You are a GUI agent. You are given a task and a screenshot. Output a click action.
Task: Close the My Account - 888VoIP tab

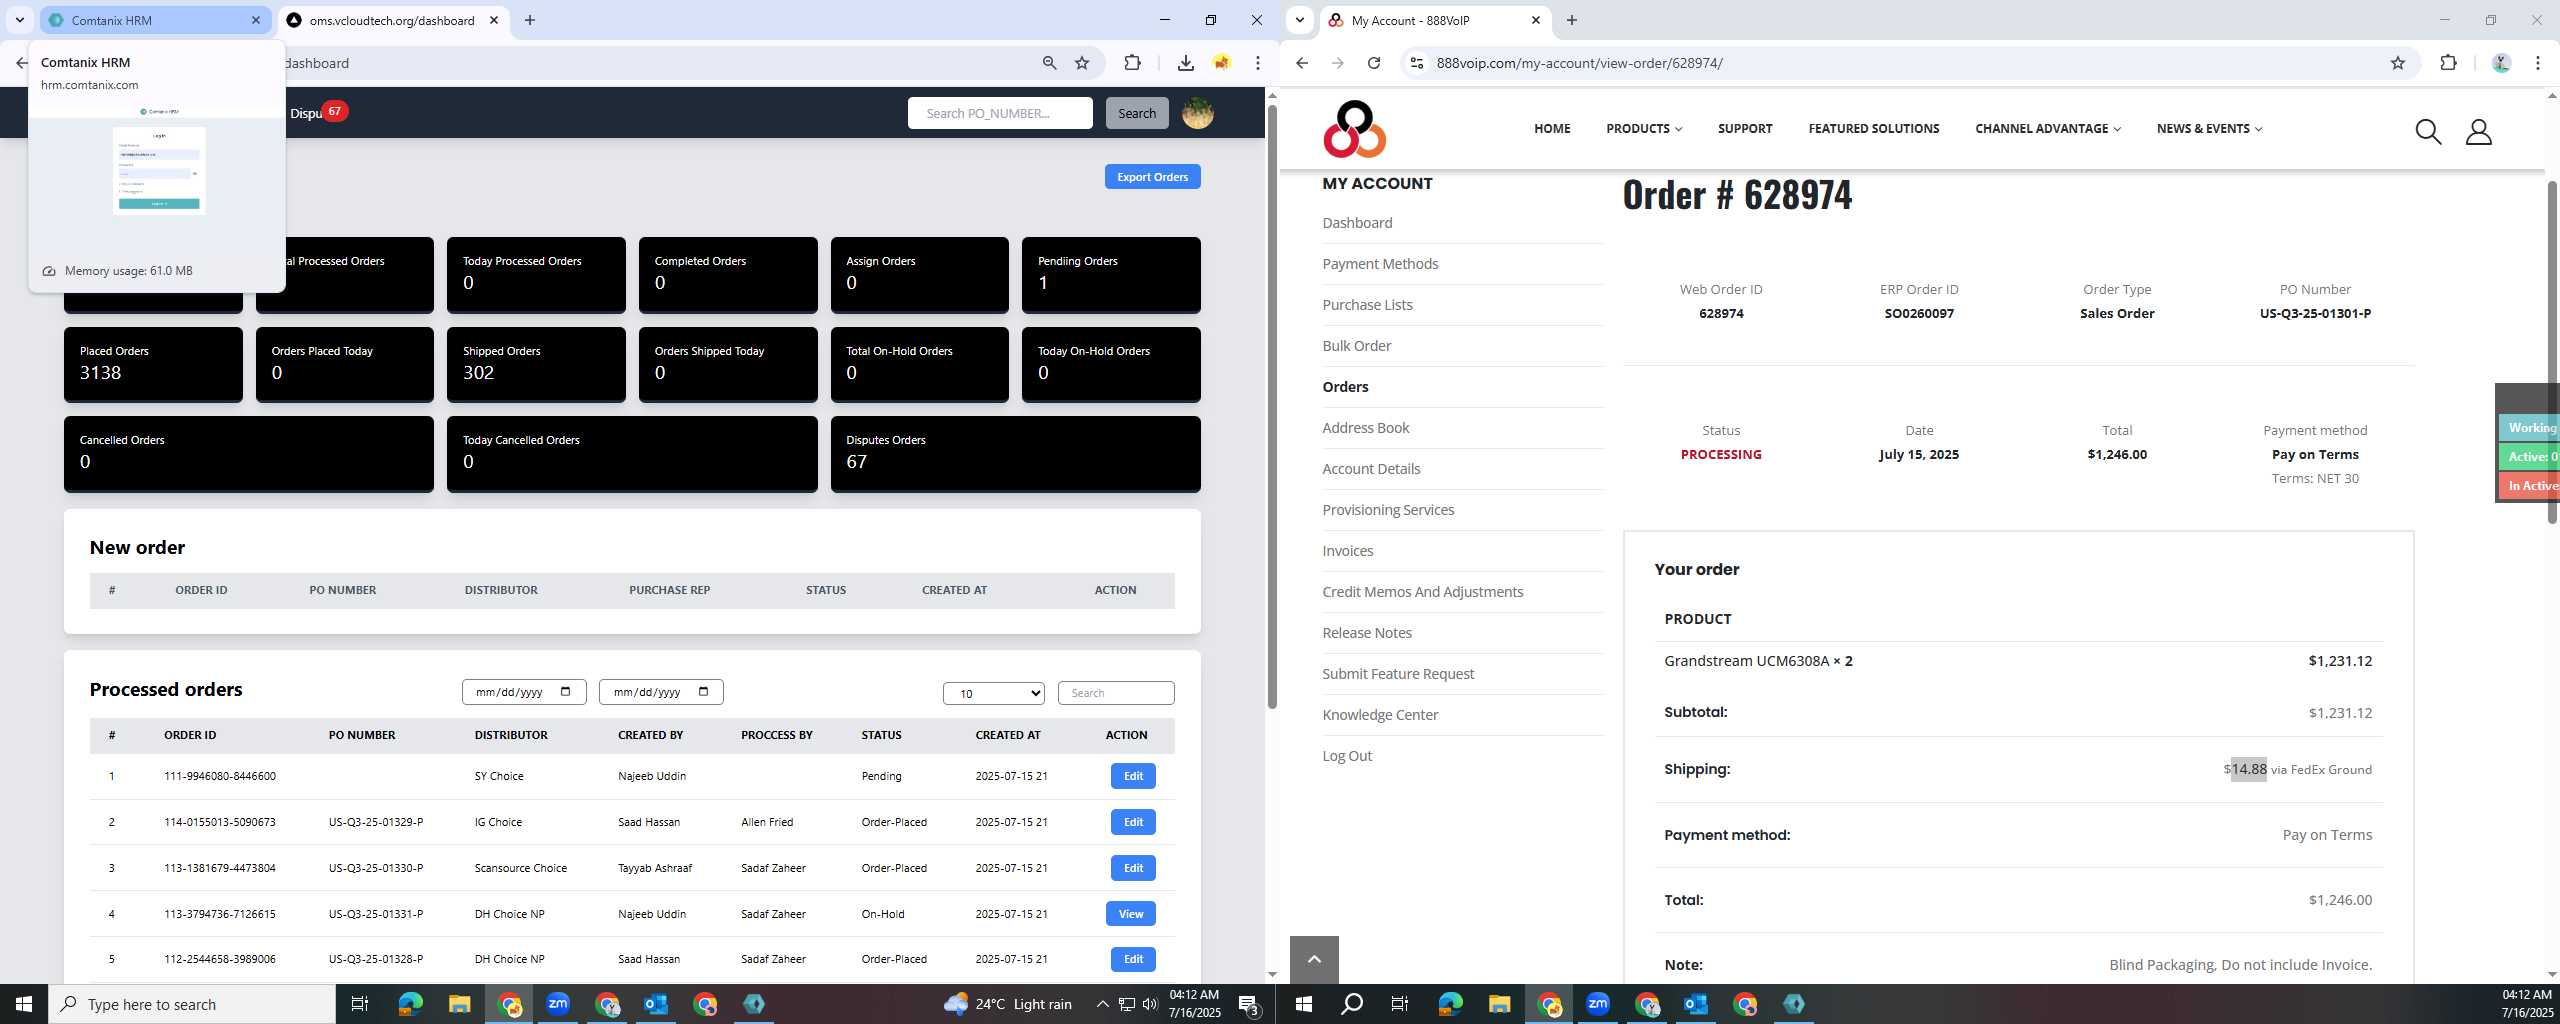tap(1535, 20)
